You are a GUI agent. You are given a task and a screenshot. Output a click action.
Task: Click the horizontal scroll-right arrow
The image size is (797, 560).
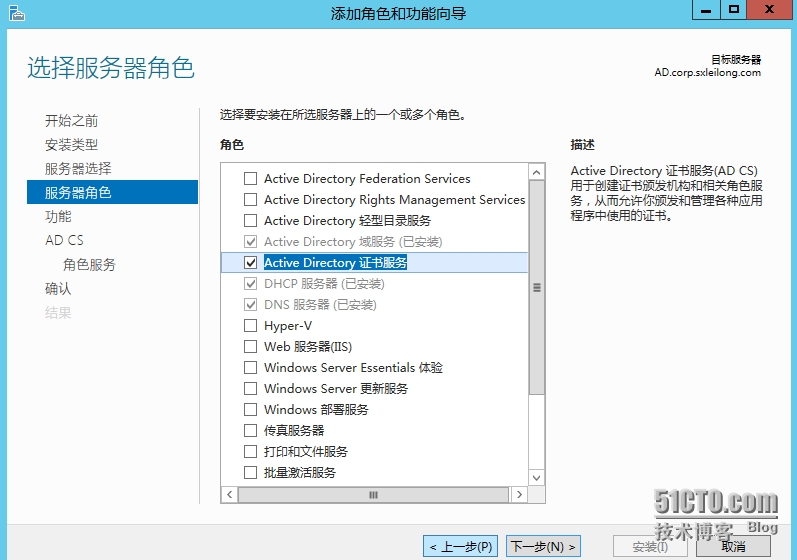(x=519, y=494)
